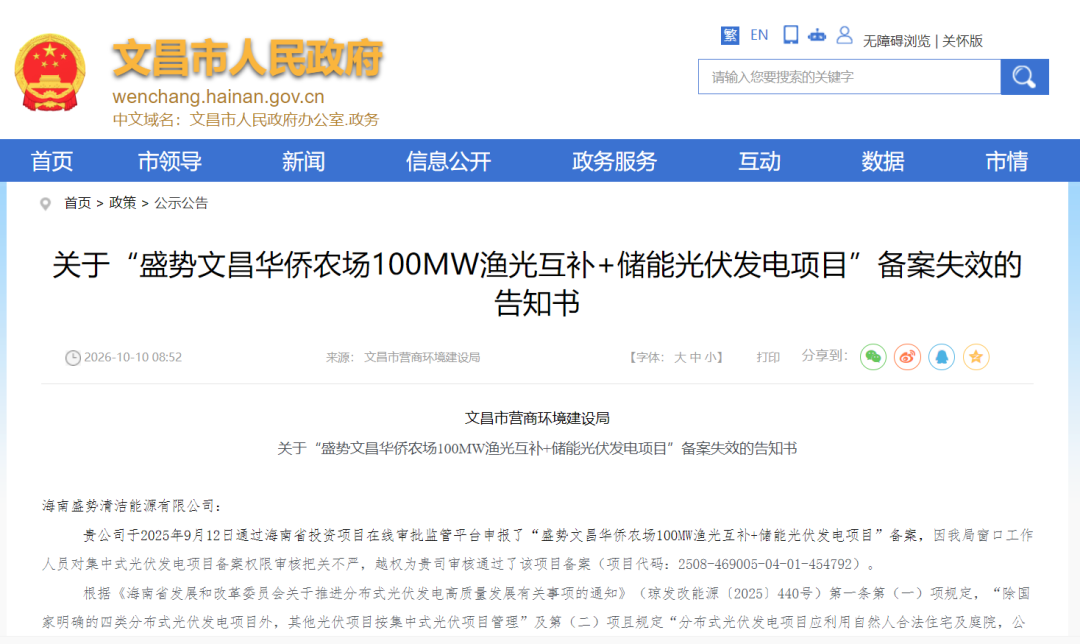Open 市情 navigation menu
This screenshot has width=1080, height=644.
click(1006, 161)
